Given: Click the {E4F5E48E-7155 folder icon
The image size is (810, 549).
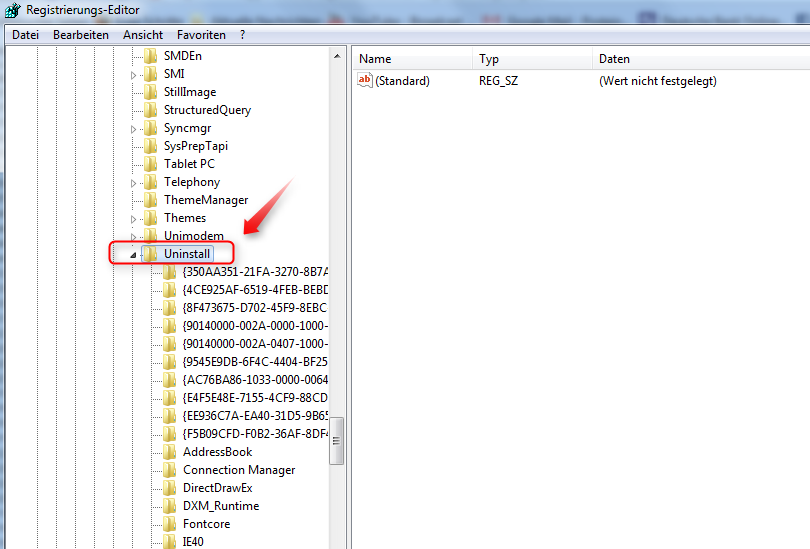Looking at the screenshot, I should point(169,398).
